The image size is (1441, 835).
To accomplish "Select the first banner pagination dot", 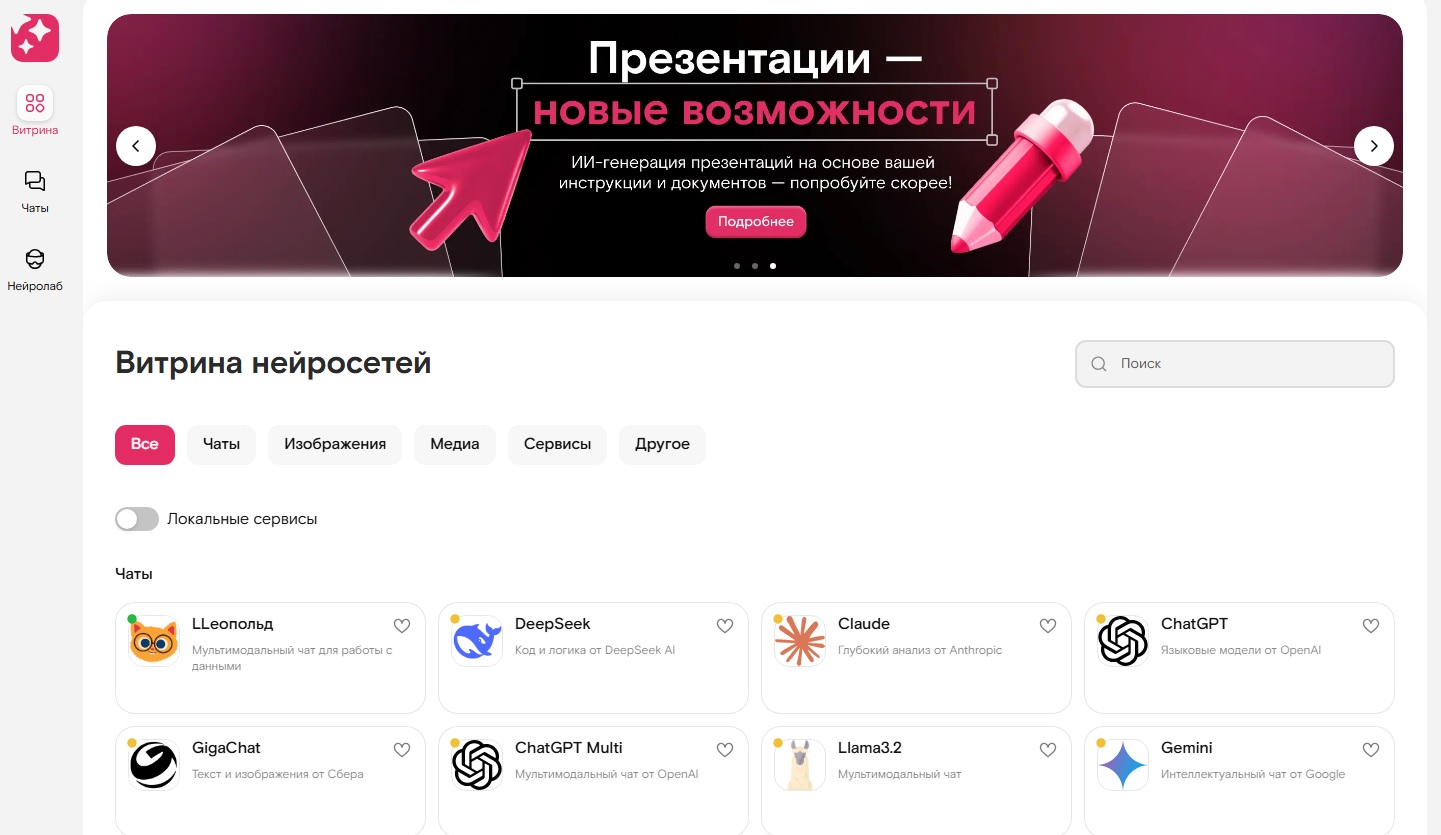I will tap(737, 266).
